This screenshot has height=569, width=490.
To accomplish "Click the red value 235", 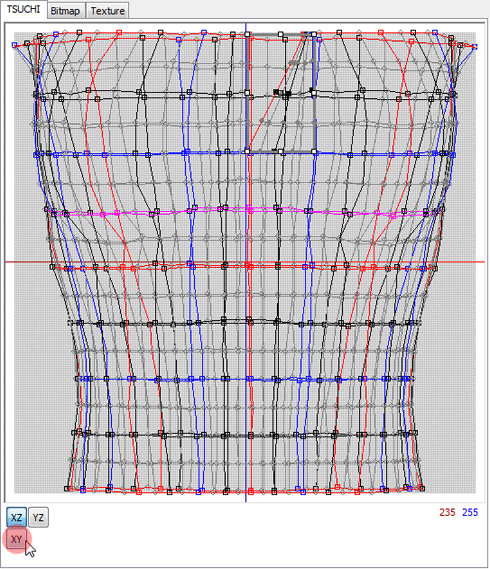I will click(x=447, y=512).
